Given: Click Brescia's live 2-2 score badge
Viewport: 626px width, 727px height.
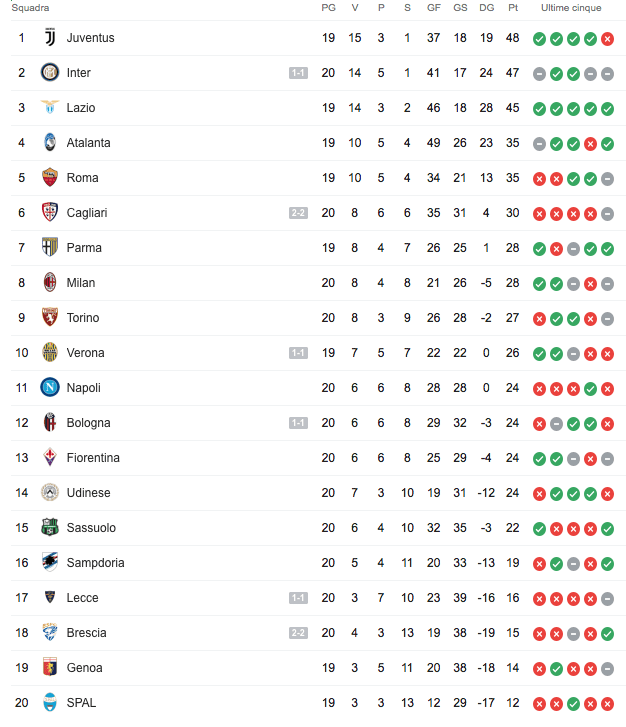Looking at the screenshot, I should coord(298,633).
